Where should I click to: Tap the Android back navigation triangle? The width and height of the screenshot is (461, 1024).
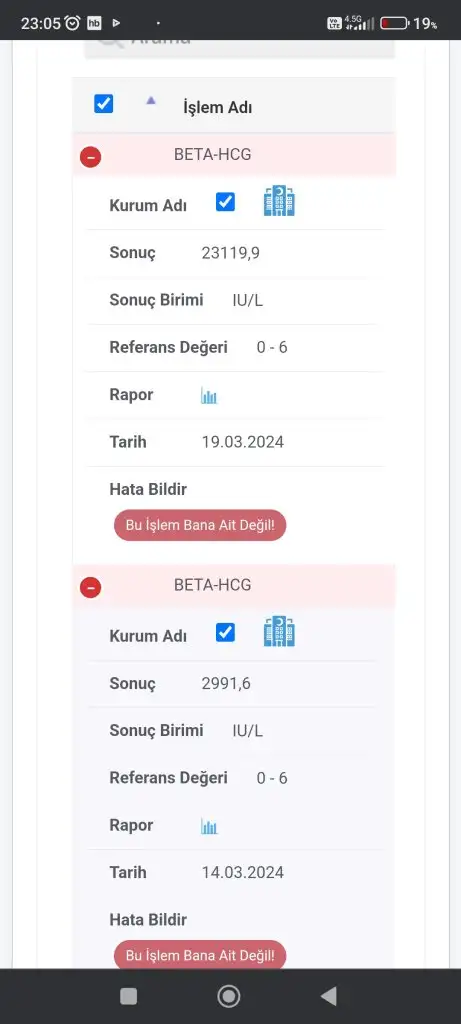329,996
